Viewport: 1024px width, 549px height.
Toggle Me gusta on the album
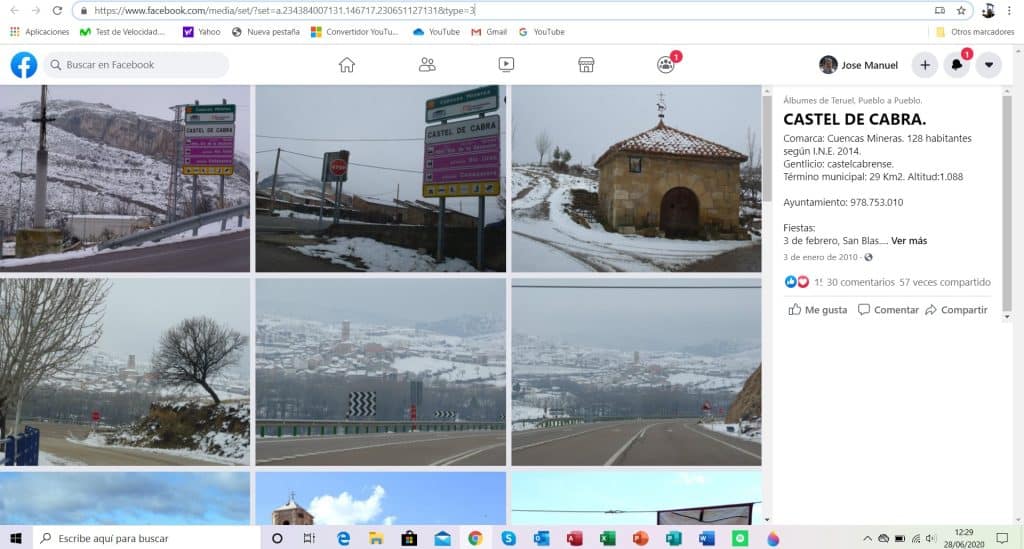pos(818,310)
